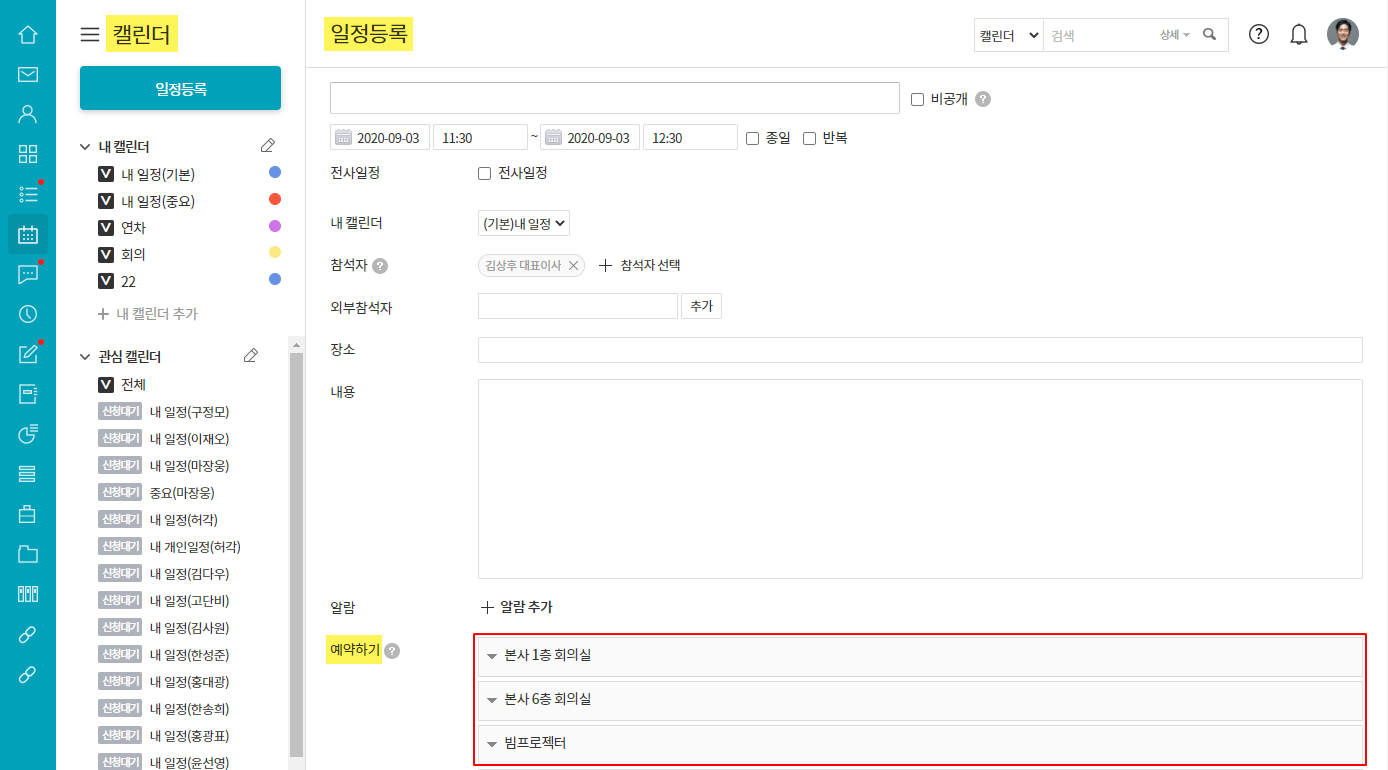Click the 장소 location input field
This screenshot has height=770, width=1388.
[920, 350]
